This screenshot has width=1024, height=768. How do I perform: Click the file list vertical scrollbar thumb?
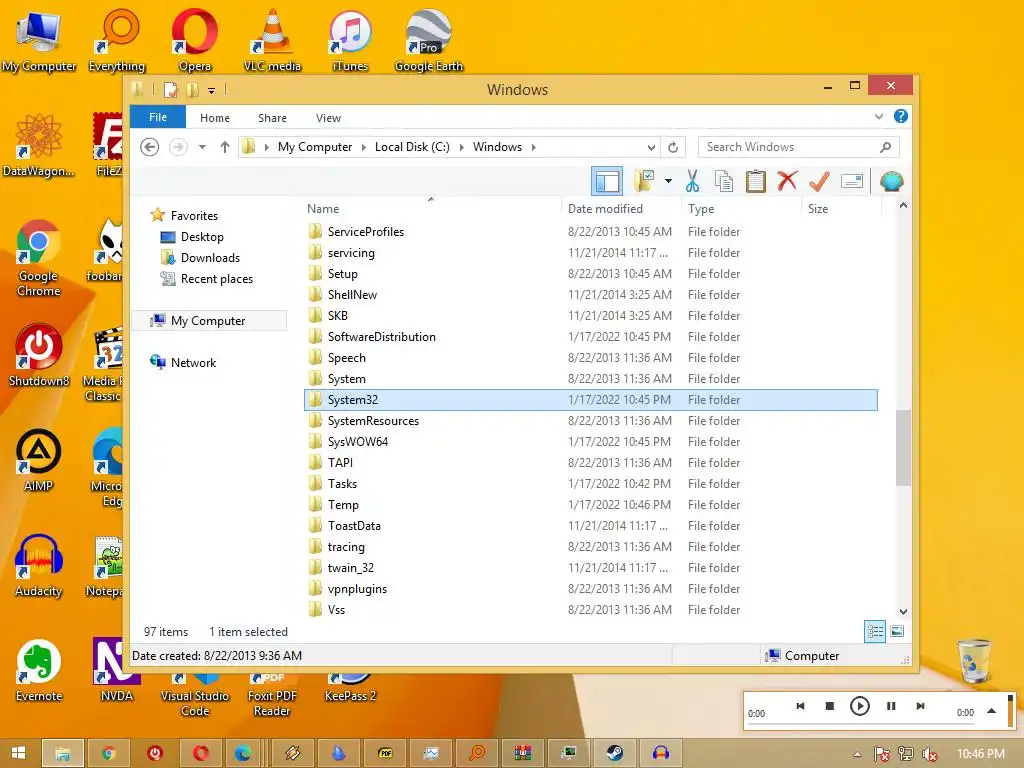click(x=903, y=448)
